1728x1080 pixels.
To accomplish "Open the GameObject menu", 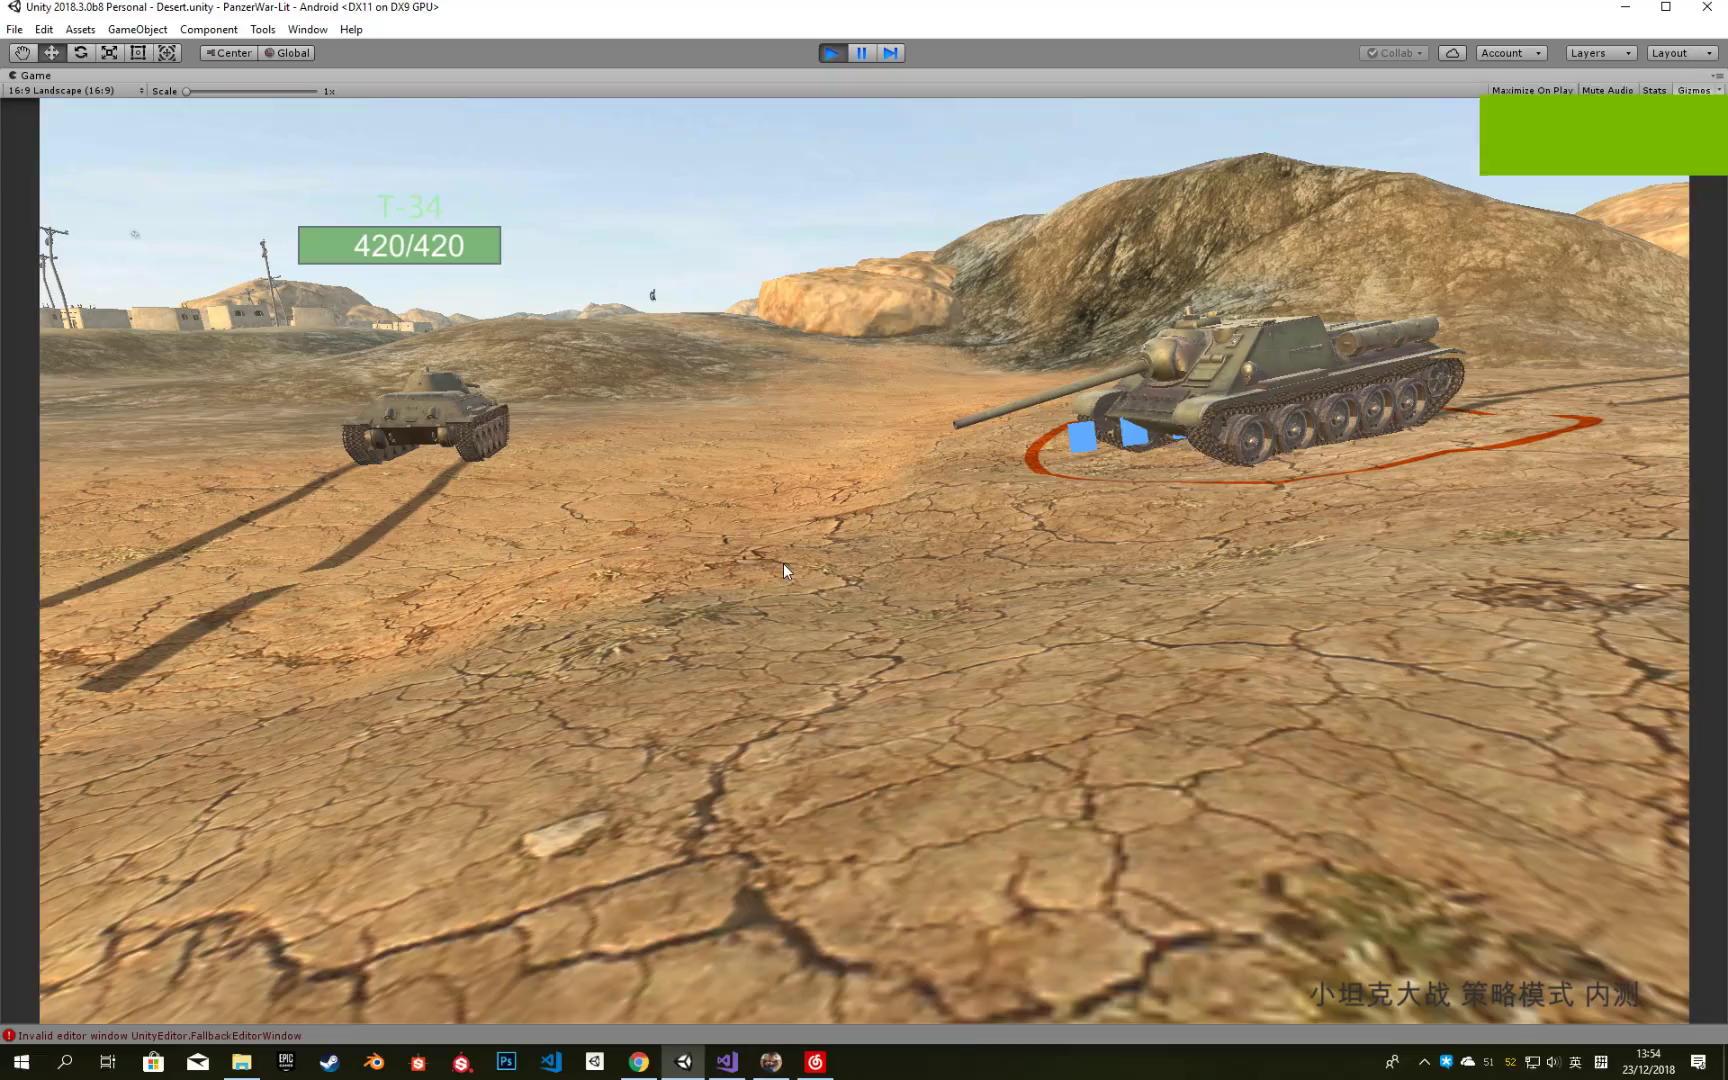I will click(137, 29).
